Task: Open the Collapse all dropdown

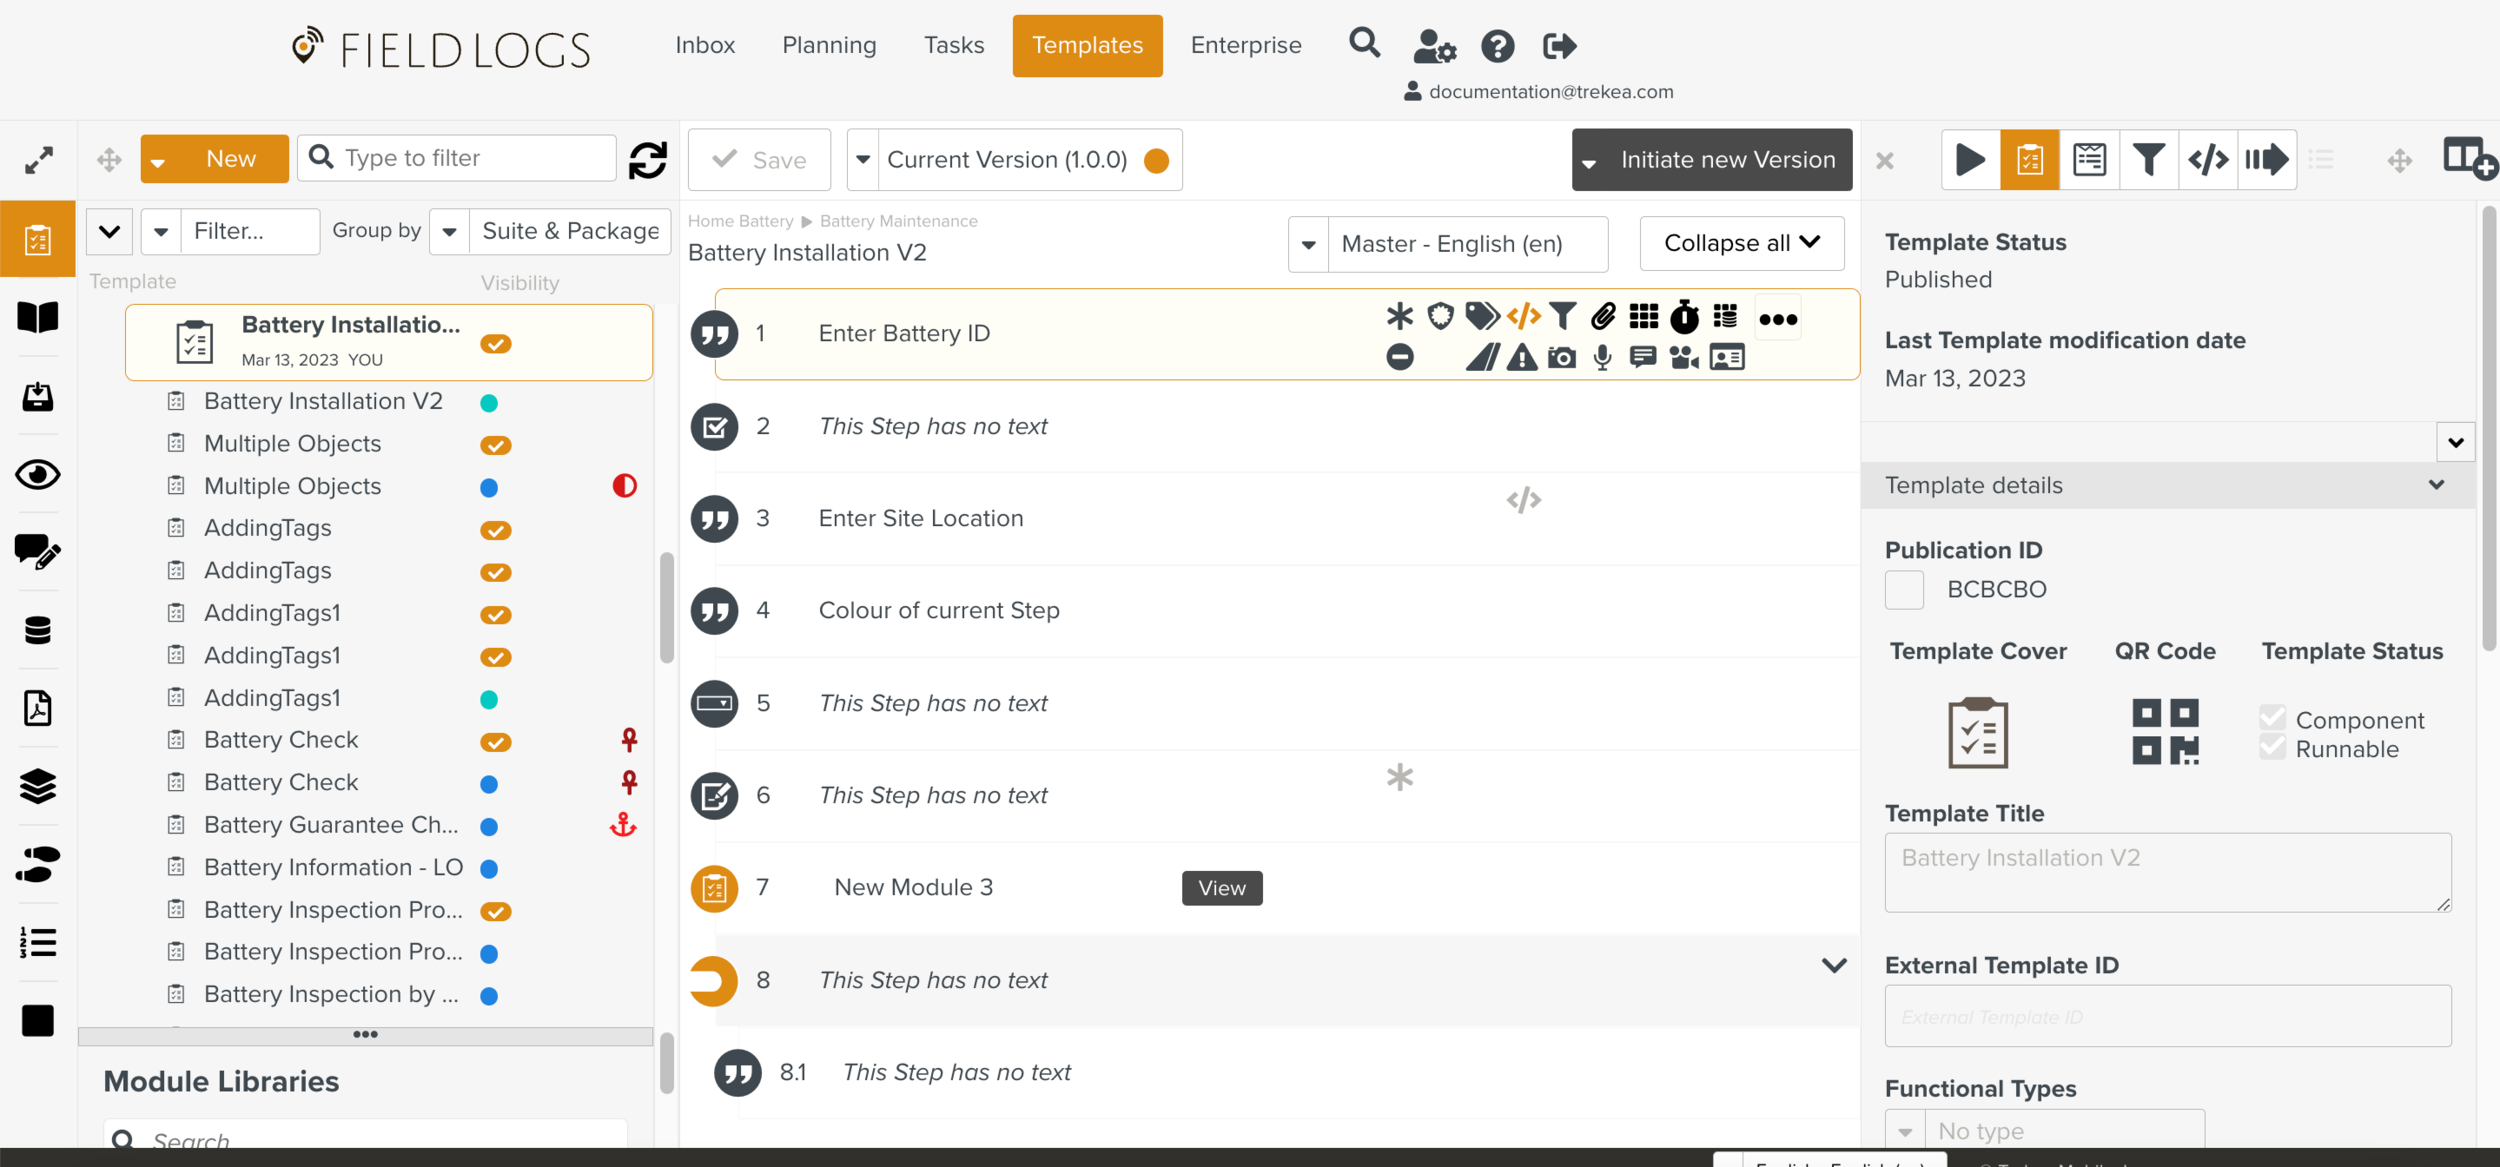Action: 1741,243
